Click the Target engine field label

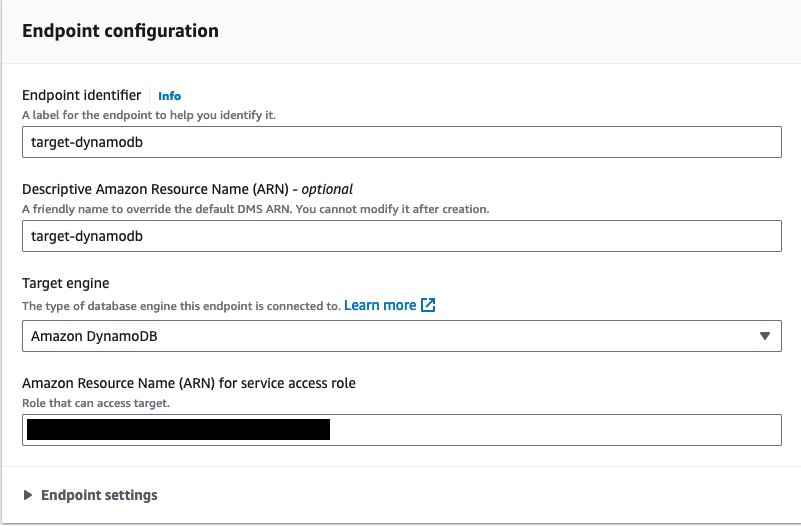tap(67, 284)
